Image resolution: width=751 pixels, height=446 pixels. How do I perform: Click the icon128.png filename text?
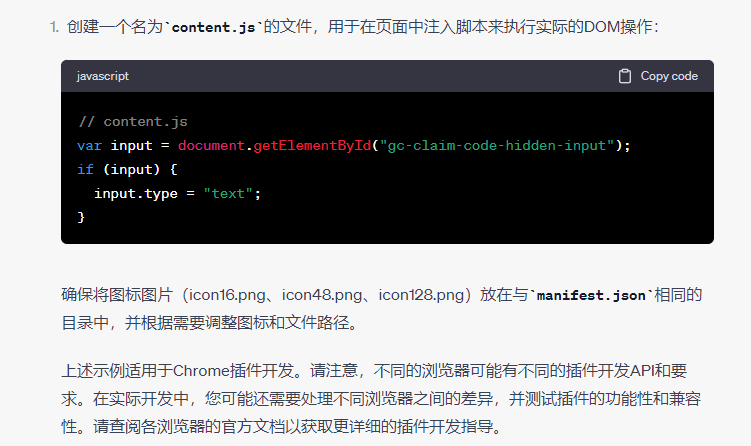(x=421, y=295)
